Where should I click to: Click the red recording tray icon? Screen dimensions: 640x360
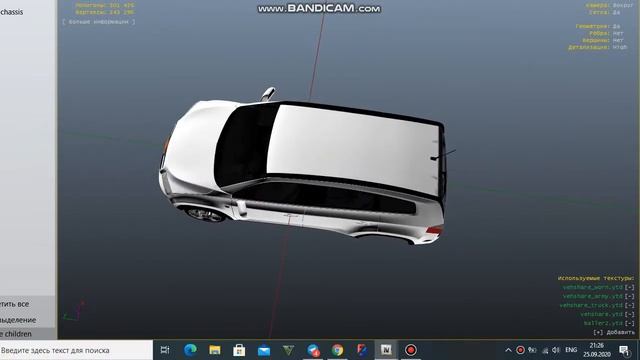click(520, 350)
